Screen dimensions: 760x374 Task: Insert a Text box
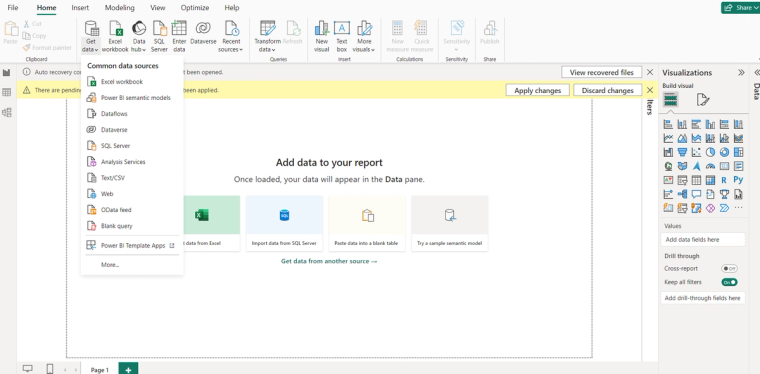pos(342,36)
